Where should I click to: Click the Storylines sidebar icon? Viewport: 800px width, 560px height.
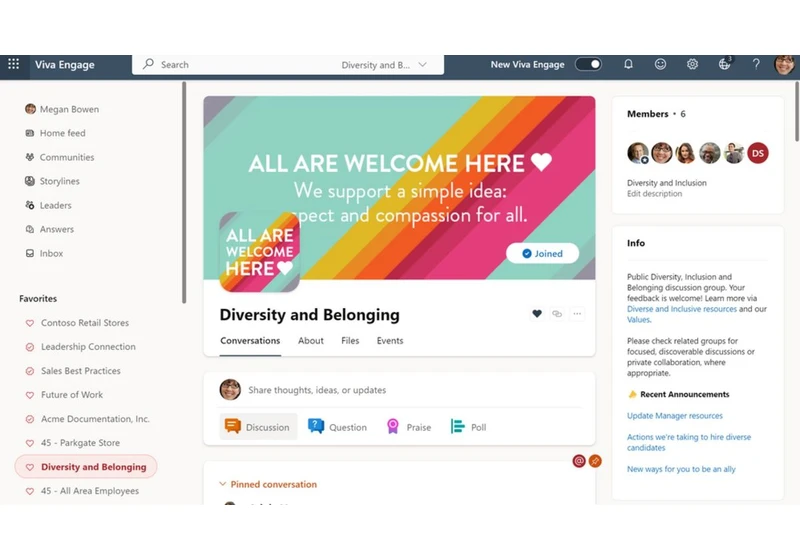coord(30,181)
